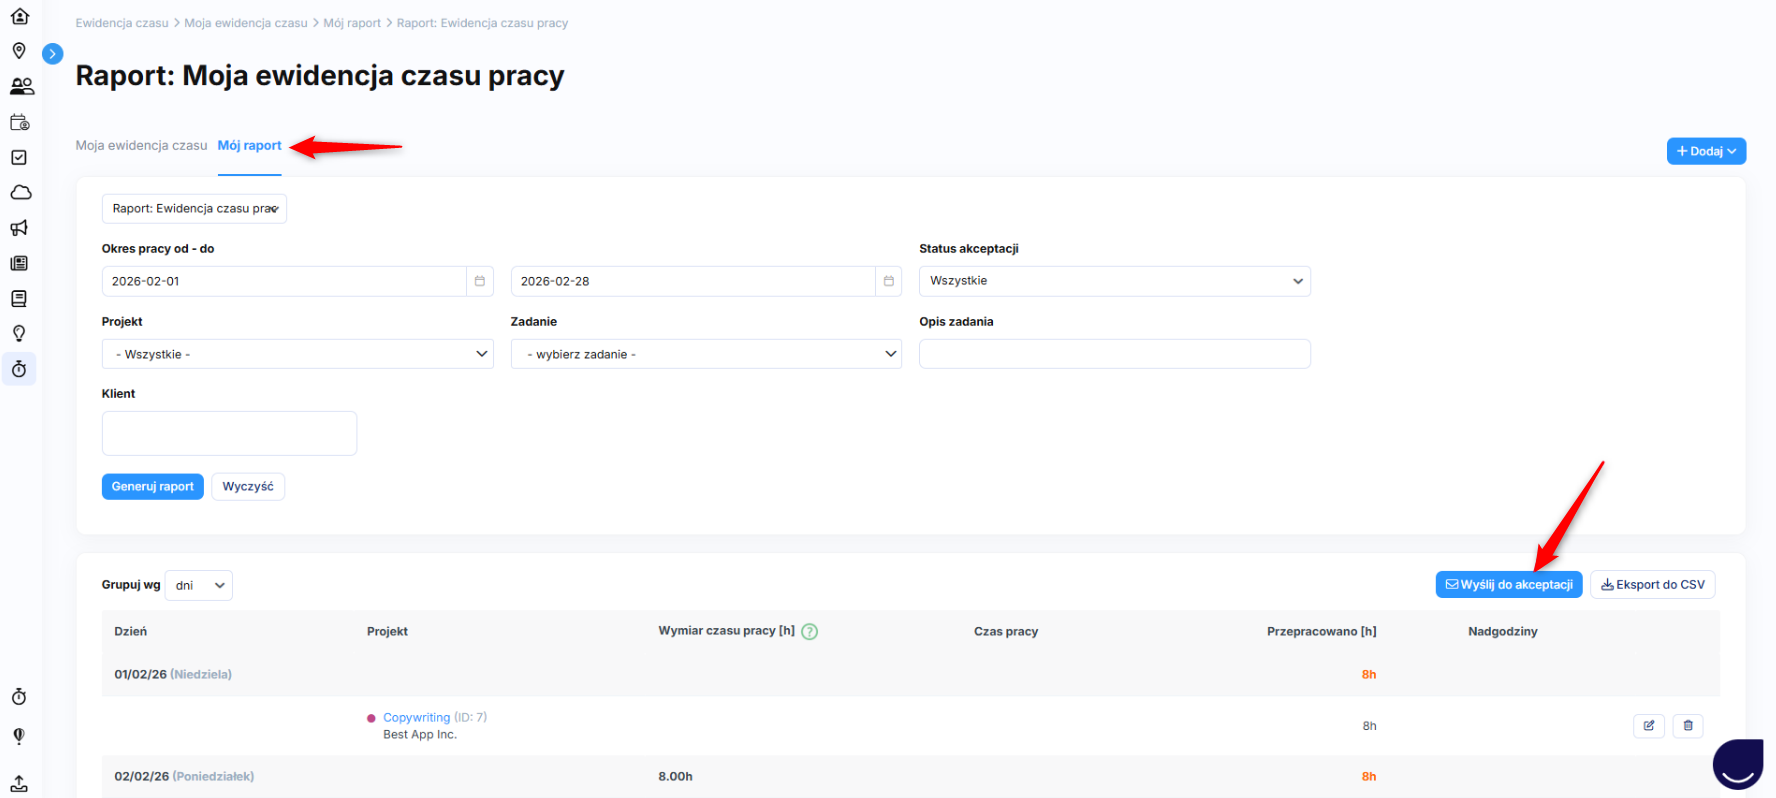
Task: Open the Zadanie task dropdown
Action: pyautogui.click(x=706, y=354)
